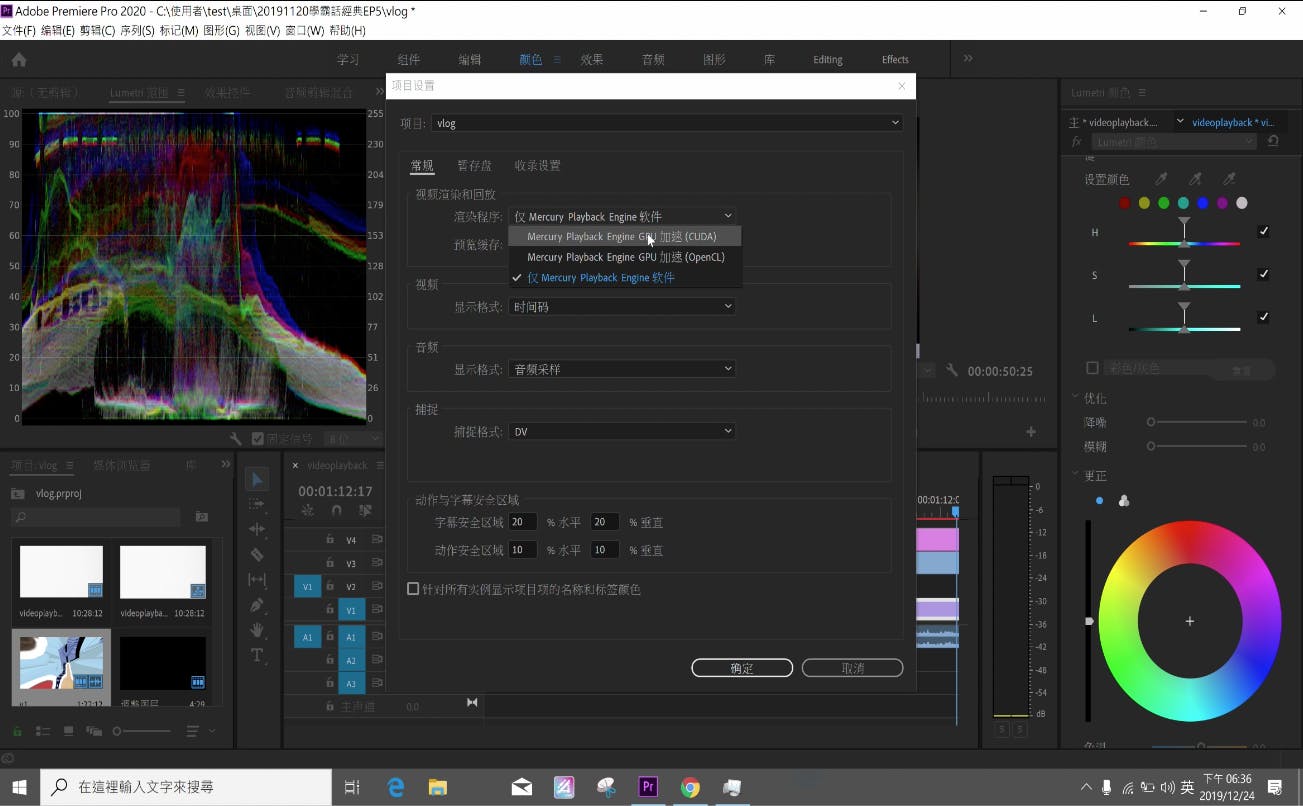
Task: Switch Project panel to icon view
Action: pos(68,732)
